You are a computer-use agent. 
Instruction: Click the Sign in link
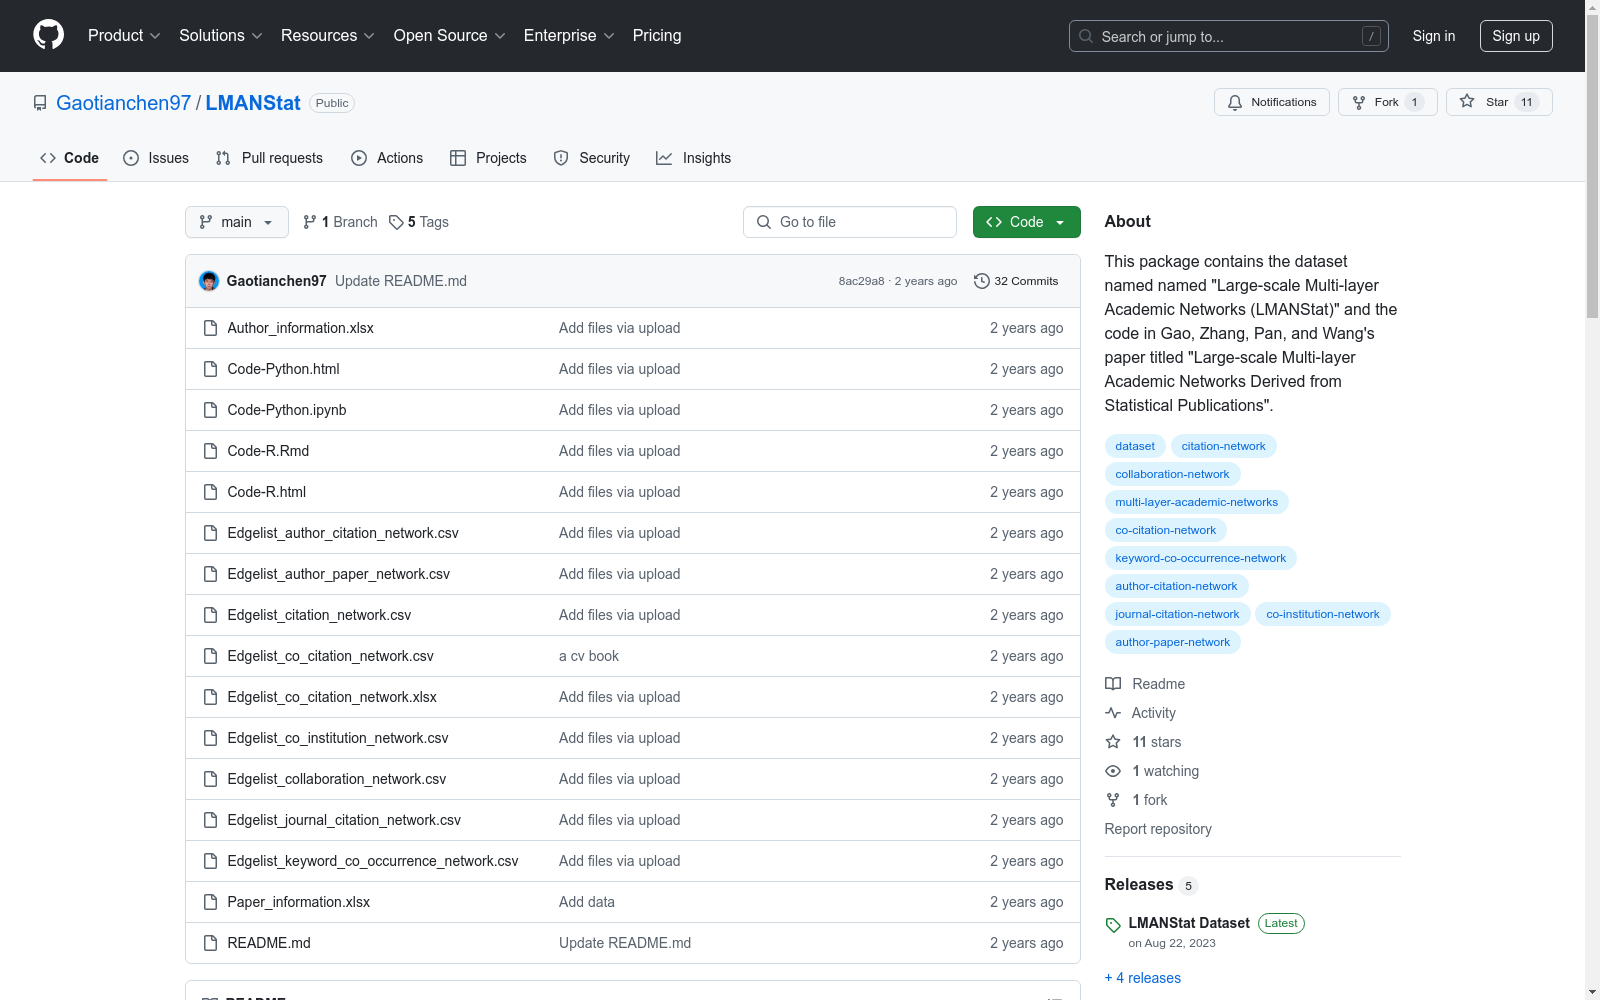pyautogui.click(x=1434, y=36)
